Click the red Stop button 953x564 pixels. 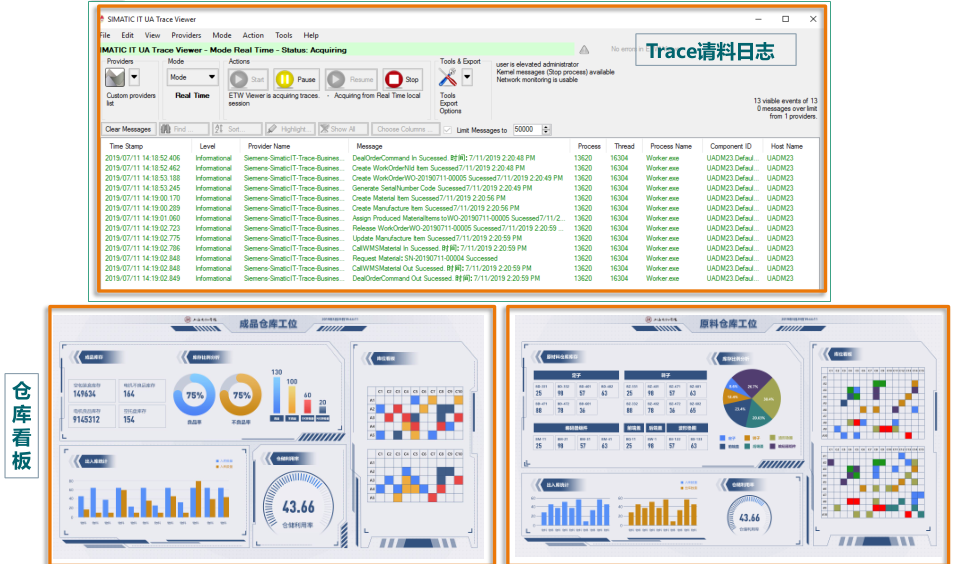pyautogui.click(x=402, y=79)
